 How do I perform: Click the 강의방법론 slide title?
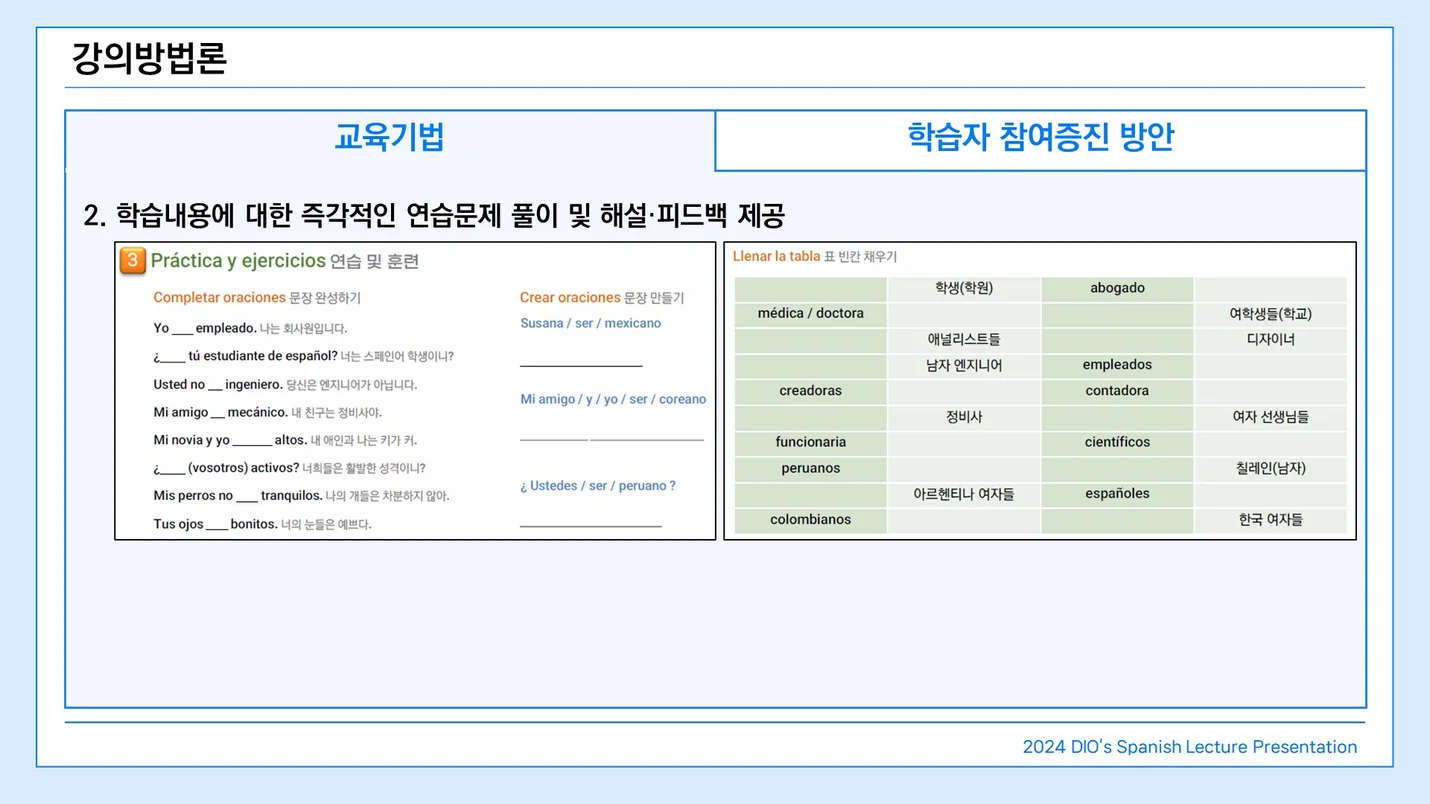pyautogui.click(x=149, y=59)
